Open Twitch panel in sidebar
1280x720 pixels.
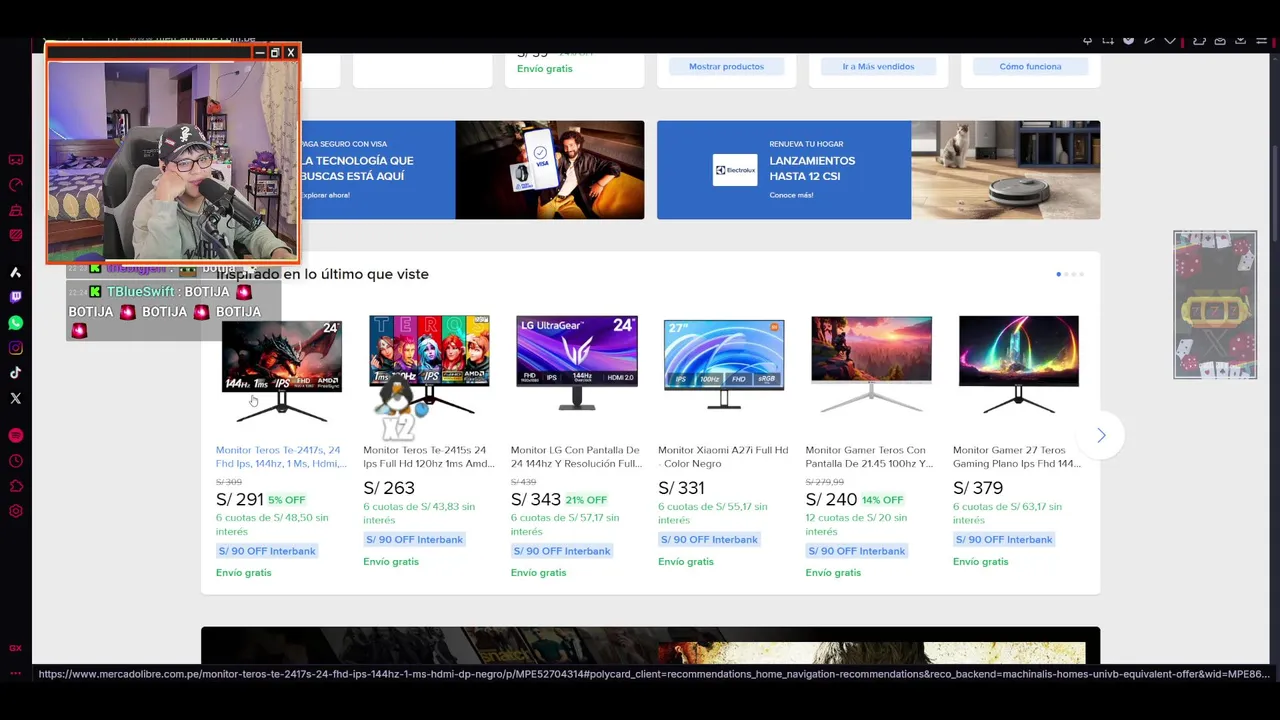pos(15,297)
